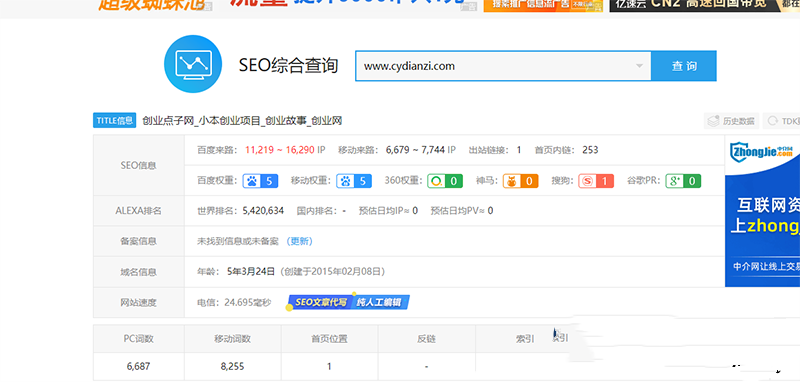Click the 网站速度 row header

[138, 302]
